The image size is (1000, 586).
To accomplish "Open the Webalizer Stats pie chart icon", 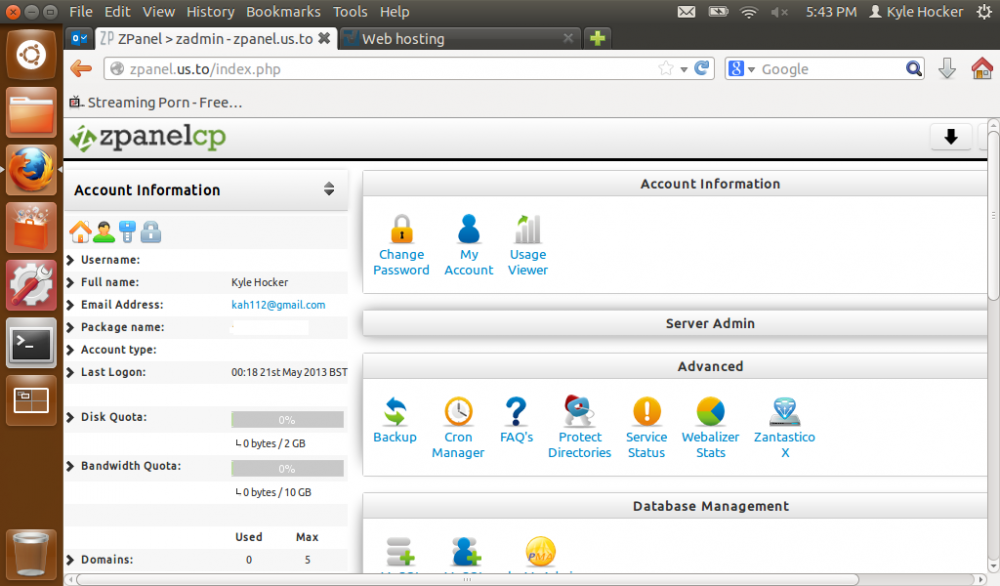I will coord(710,411).
